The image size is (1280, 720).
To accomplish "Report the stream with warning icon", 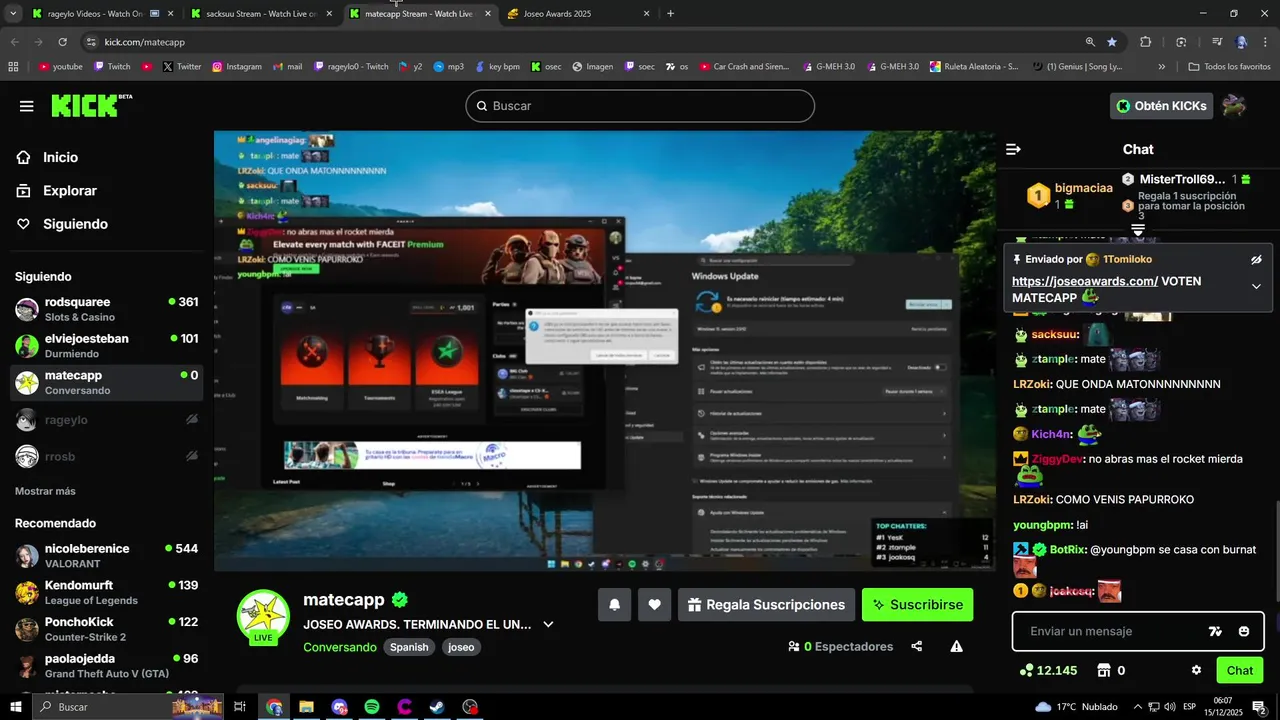I will 957,647.
